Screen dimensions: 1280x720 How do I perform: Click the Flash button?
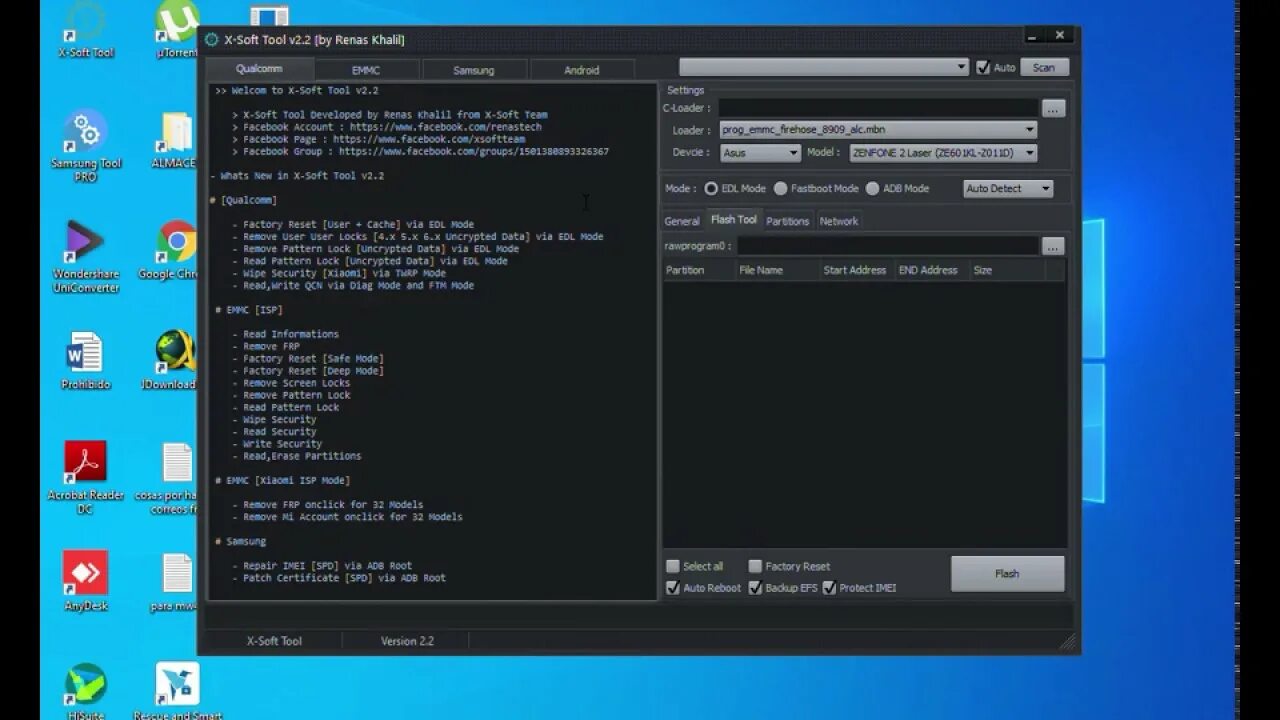[1007, 574]
